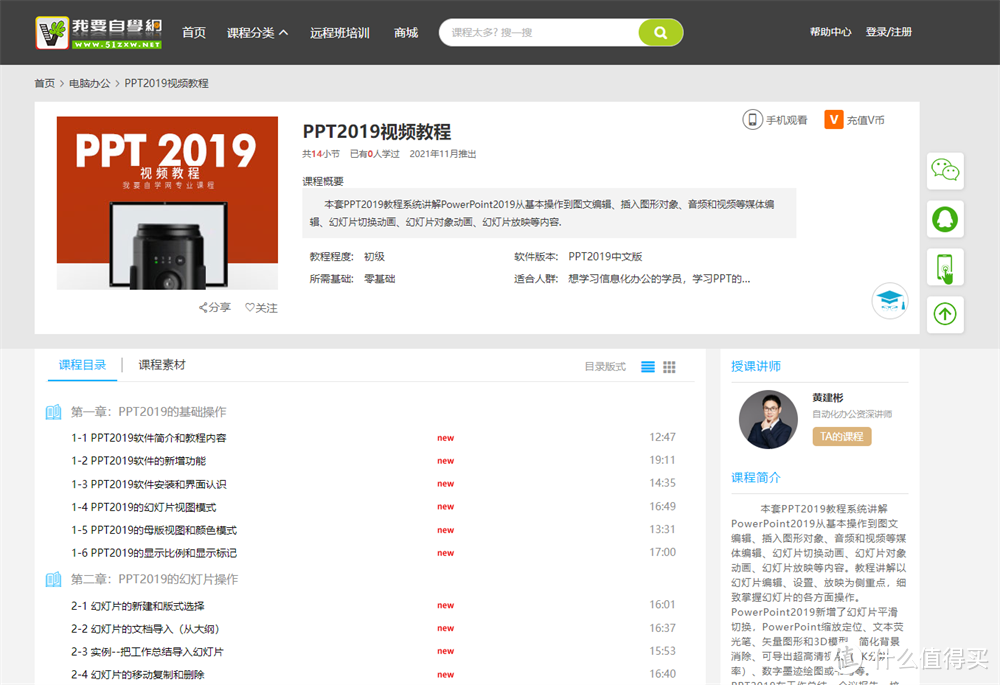
Task: Switch catalog to list layout icon
Action: tap(647, 367)
